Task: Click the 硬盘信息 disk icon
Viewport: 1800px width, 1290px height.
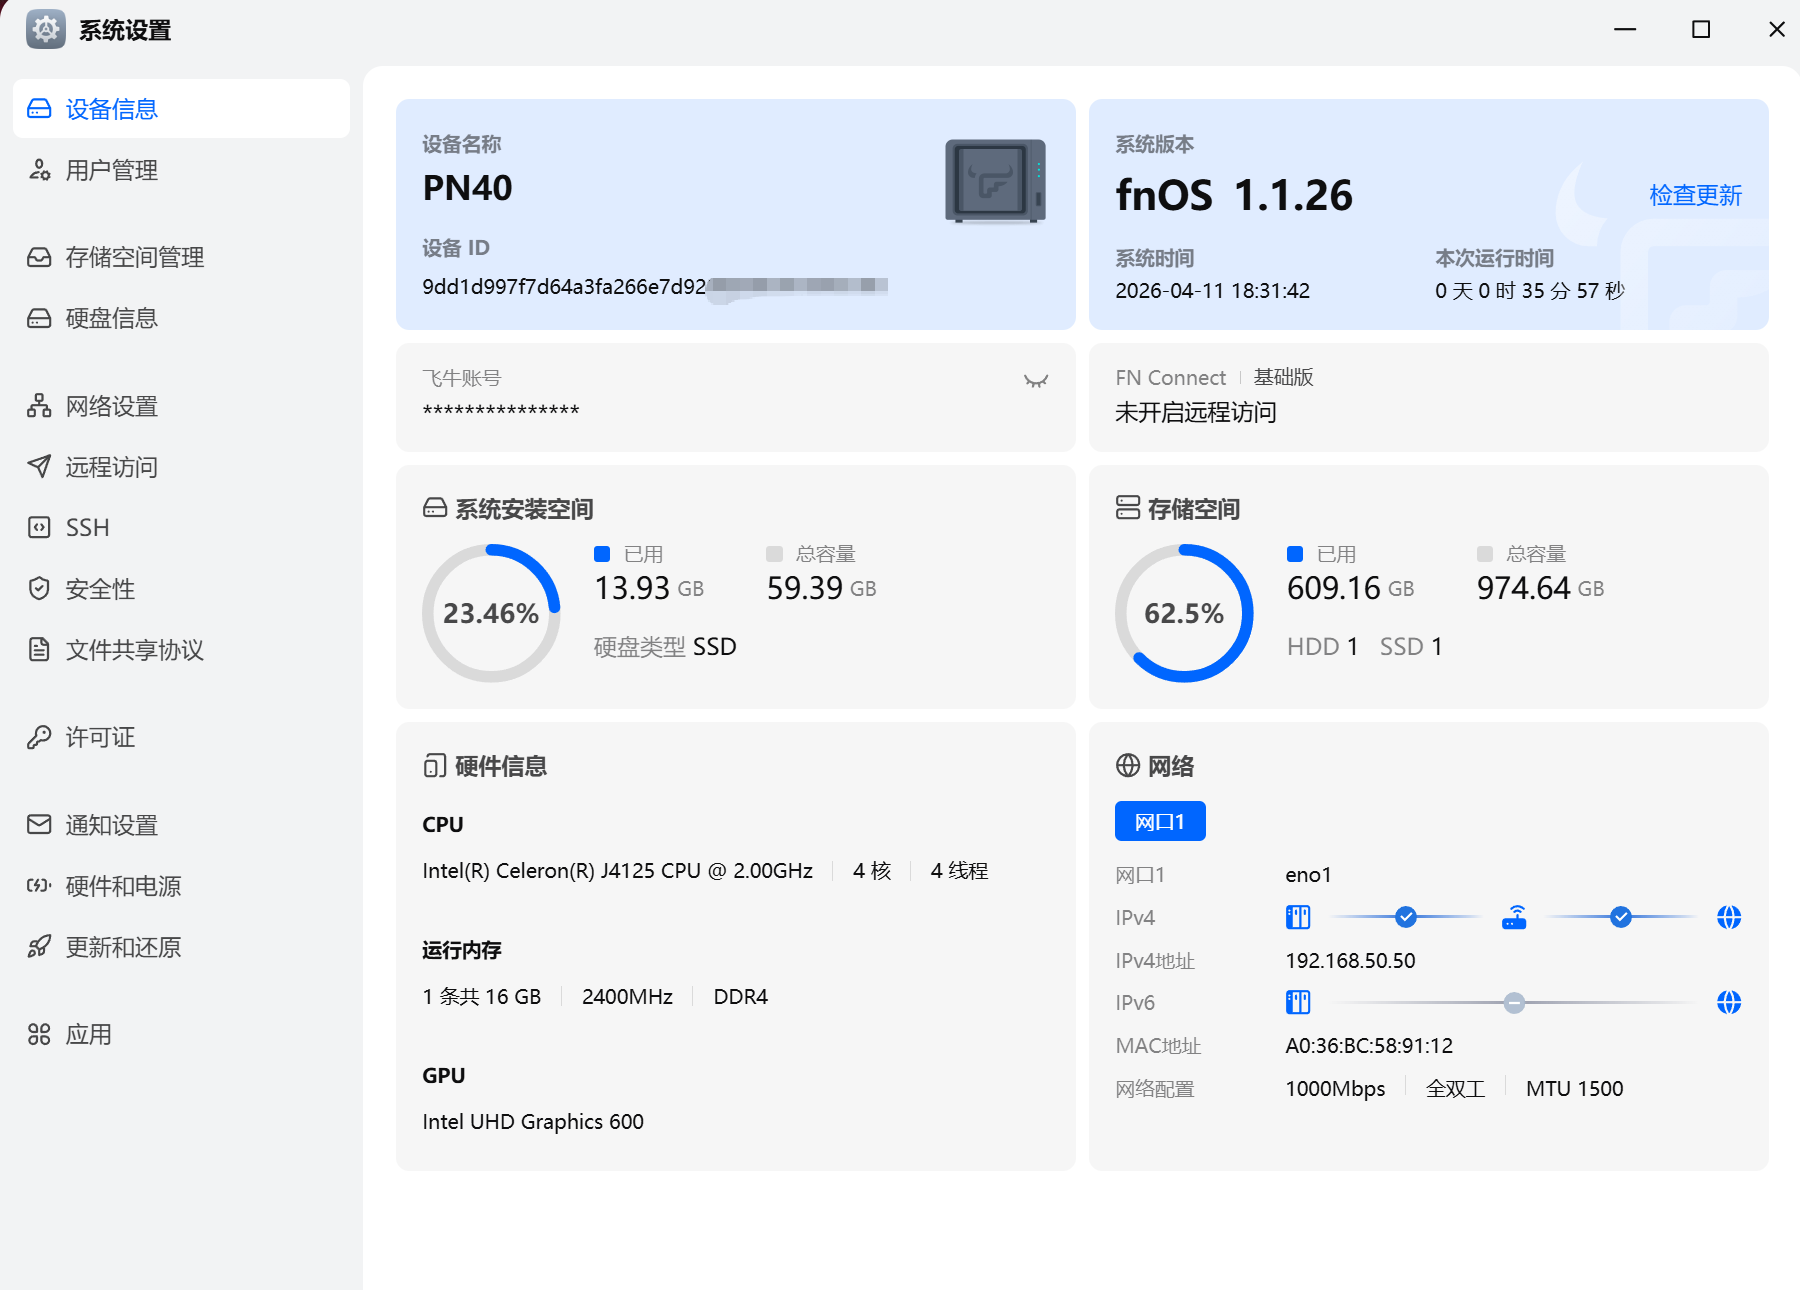Action: [39, 318]
